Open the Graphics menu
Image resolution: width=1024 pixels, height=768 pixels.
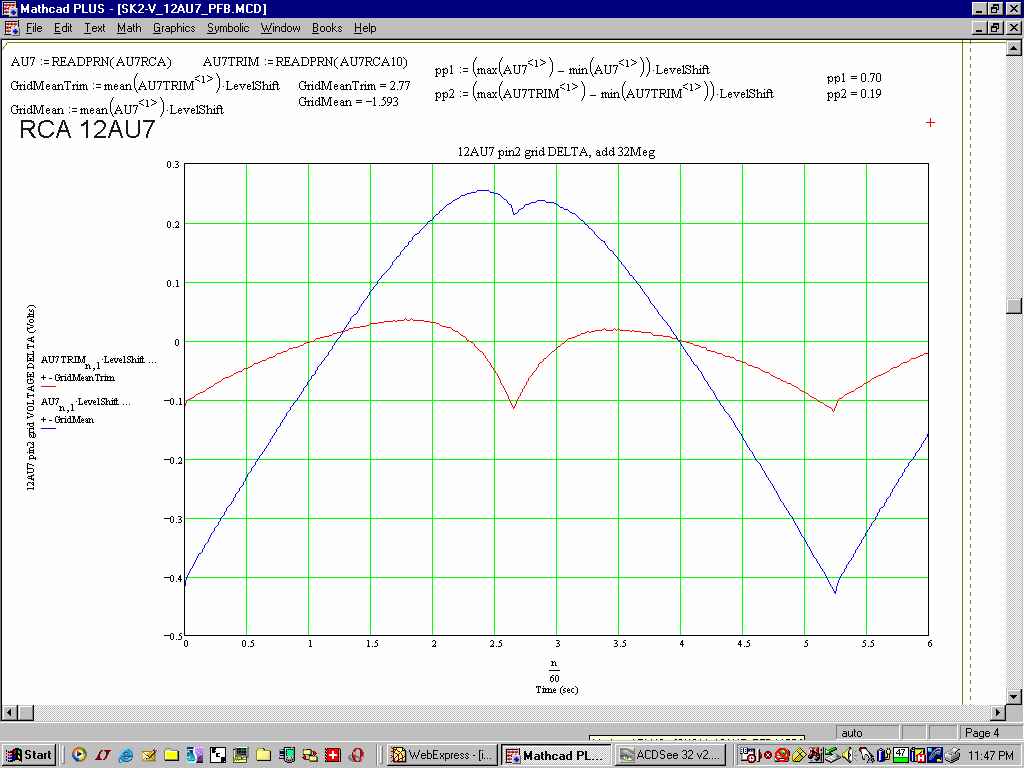pos(174,28)
